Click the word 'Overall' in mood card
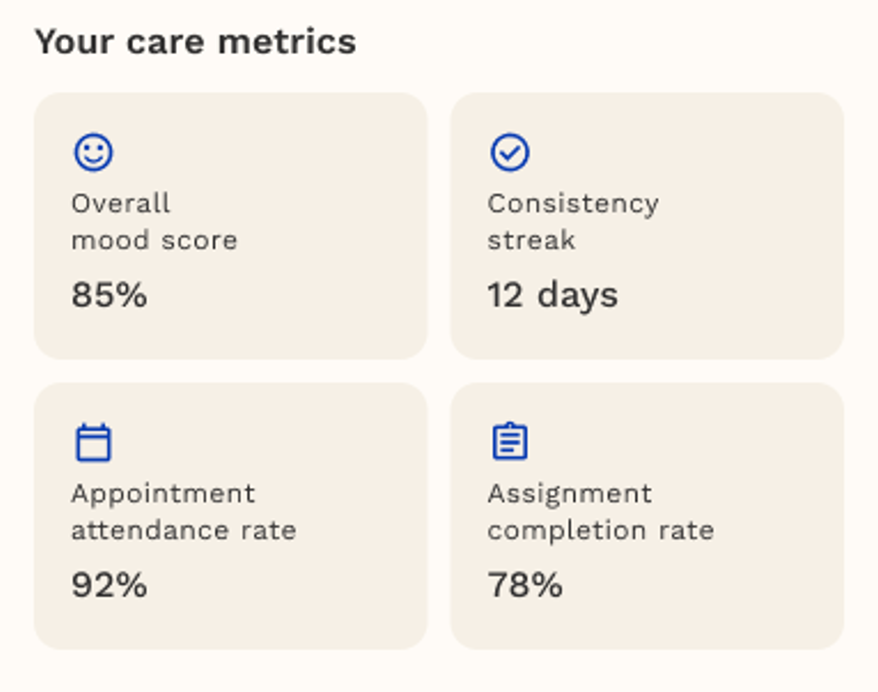Image resolution: width=878 pixels, height=692 pixels. click(x=120, y=204)
